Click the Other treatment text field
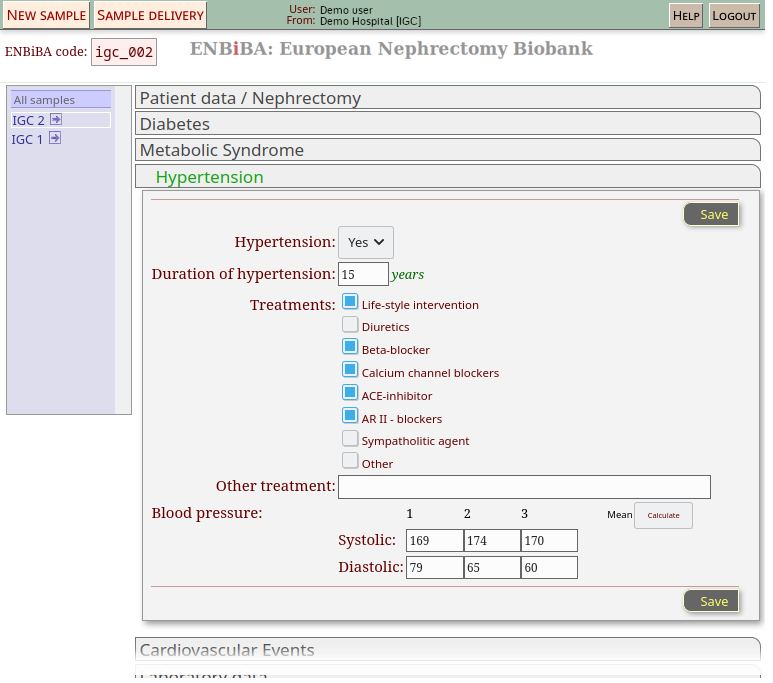 pyautogui.click(x=524, y=487)
